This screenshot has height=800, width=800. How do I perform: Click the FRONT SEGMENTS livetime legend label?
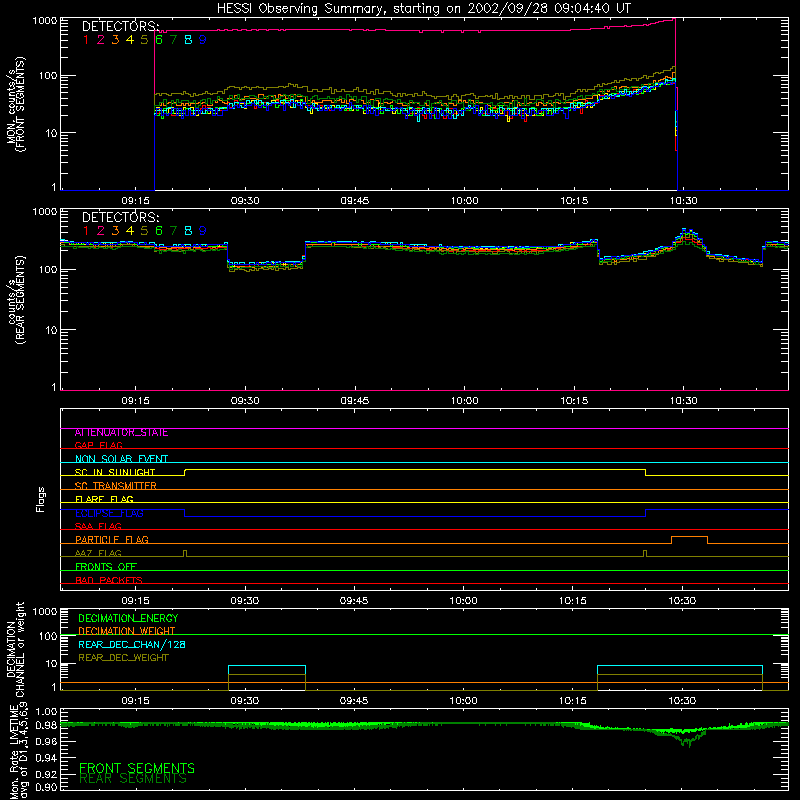(x=137, y=768)
